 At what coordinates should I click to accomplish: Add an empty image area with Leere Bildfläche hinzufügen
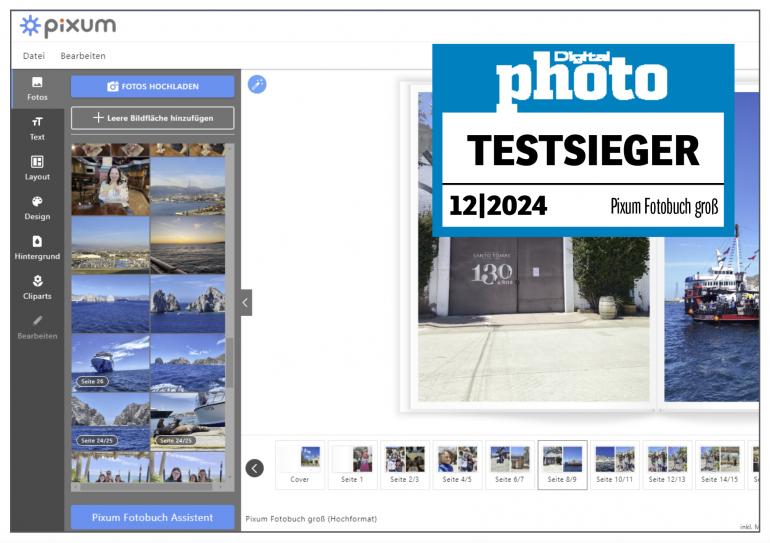pyautogui.click(x=153, y=118)
